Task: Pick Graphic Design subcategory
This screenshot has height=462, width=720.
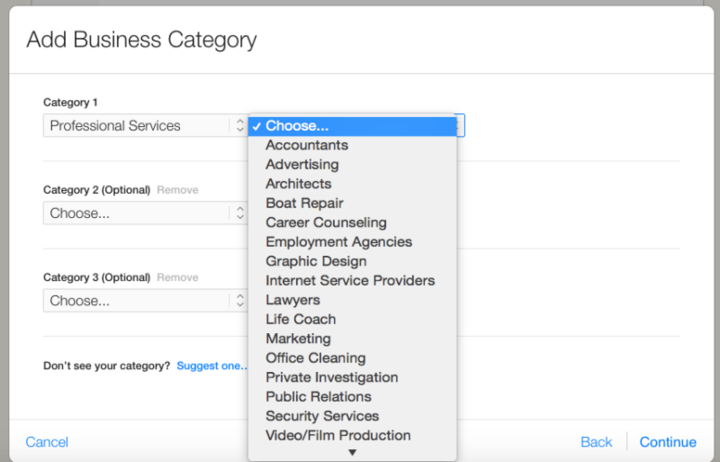Action: pos(316,261)
